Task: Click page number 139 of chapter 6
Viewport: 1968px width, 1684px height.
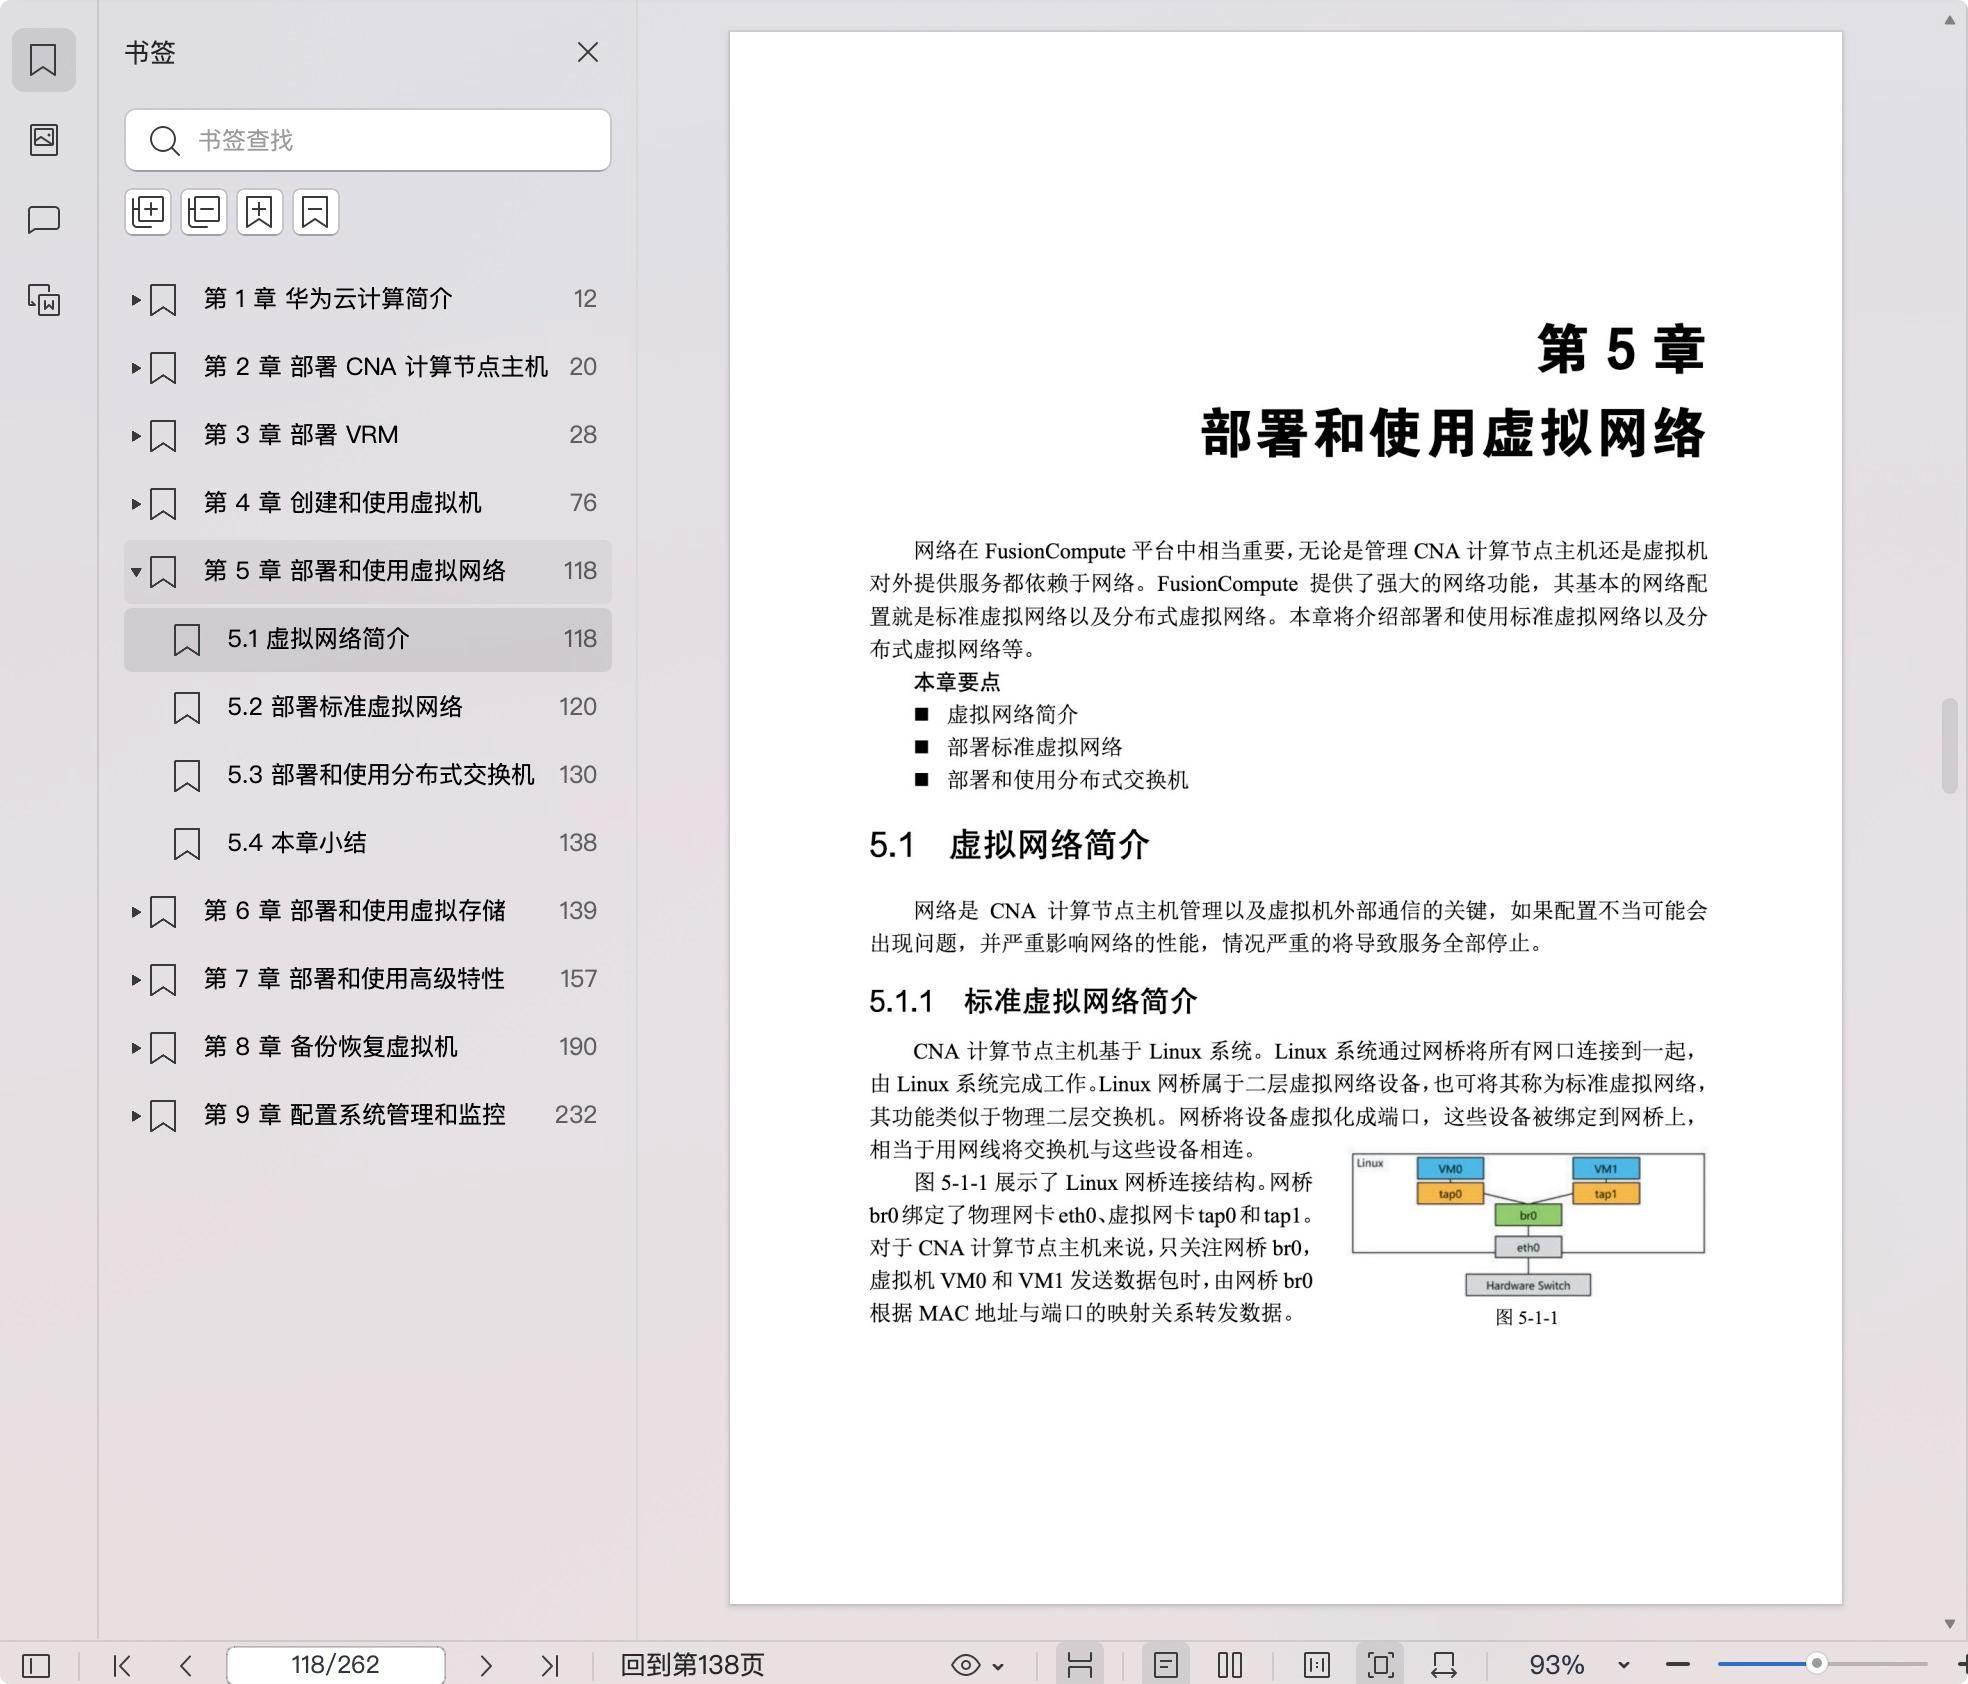Action: [x=578, y=911]
